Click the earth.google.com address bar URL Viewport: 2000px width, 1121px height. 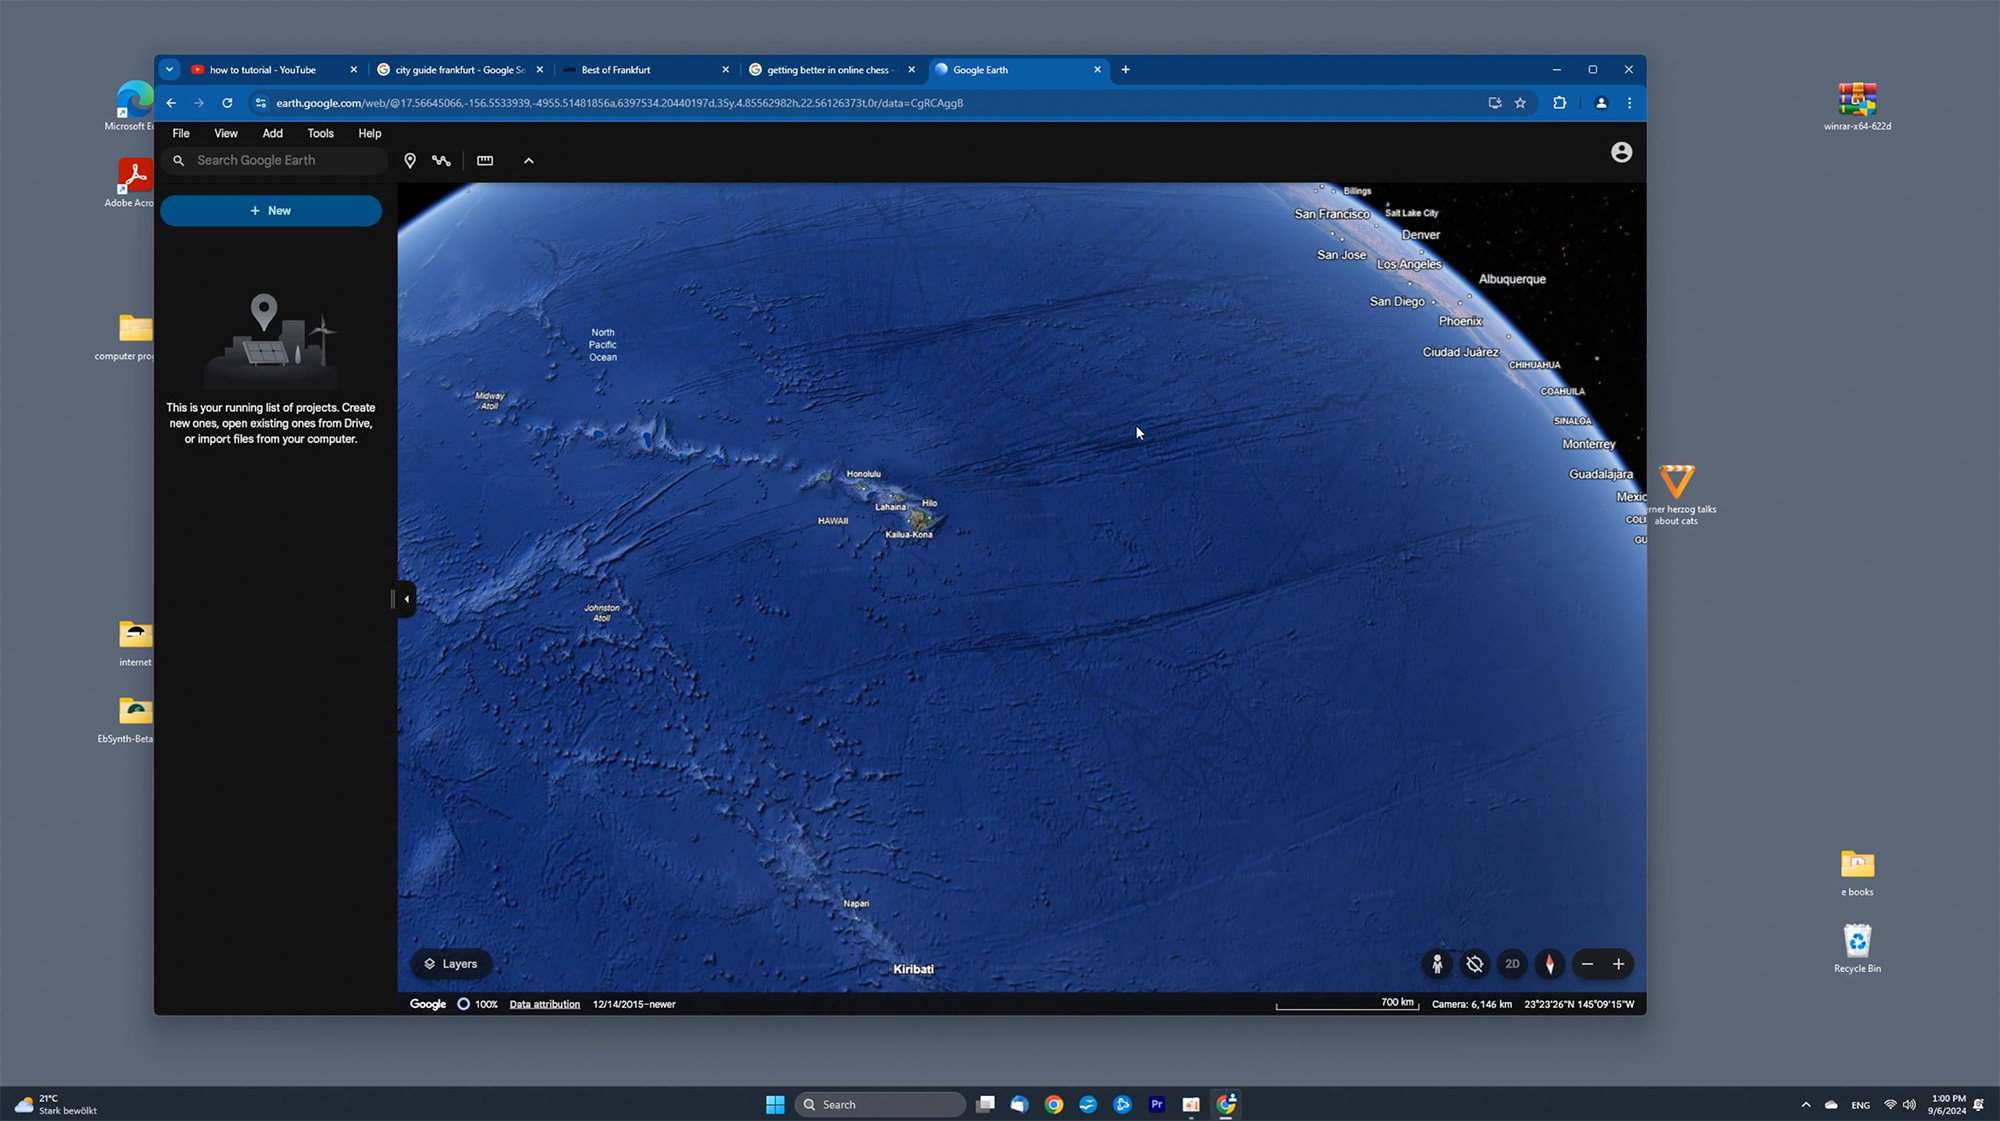(619, 103)
